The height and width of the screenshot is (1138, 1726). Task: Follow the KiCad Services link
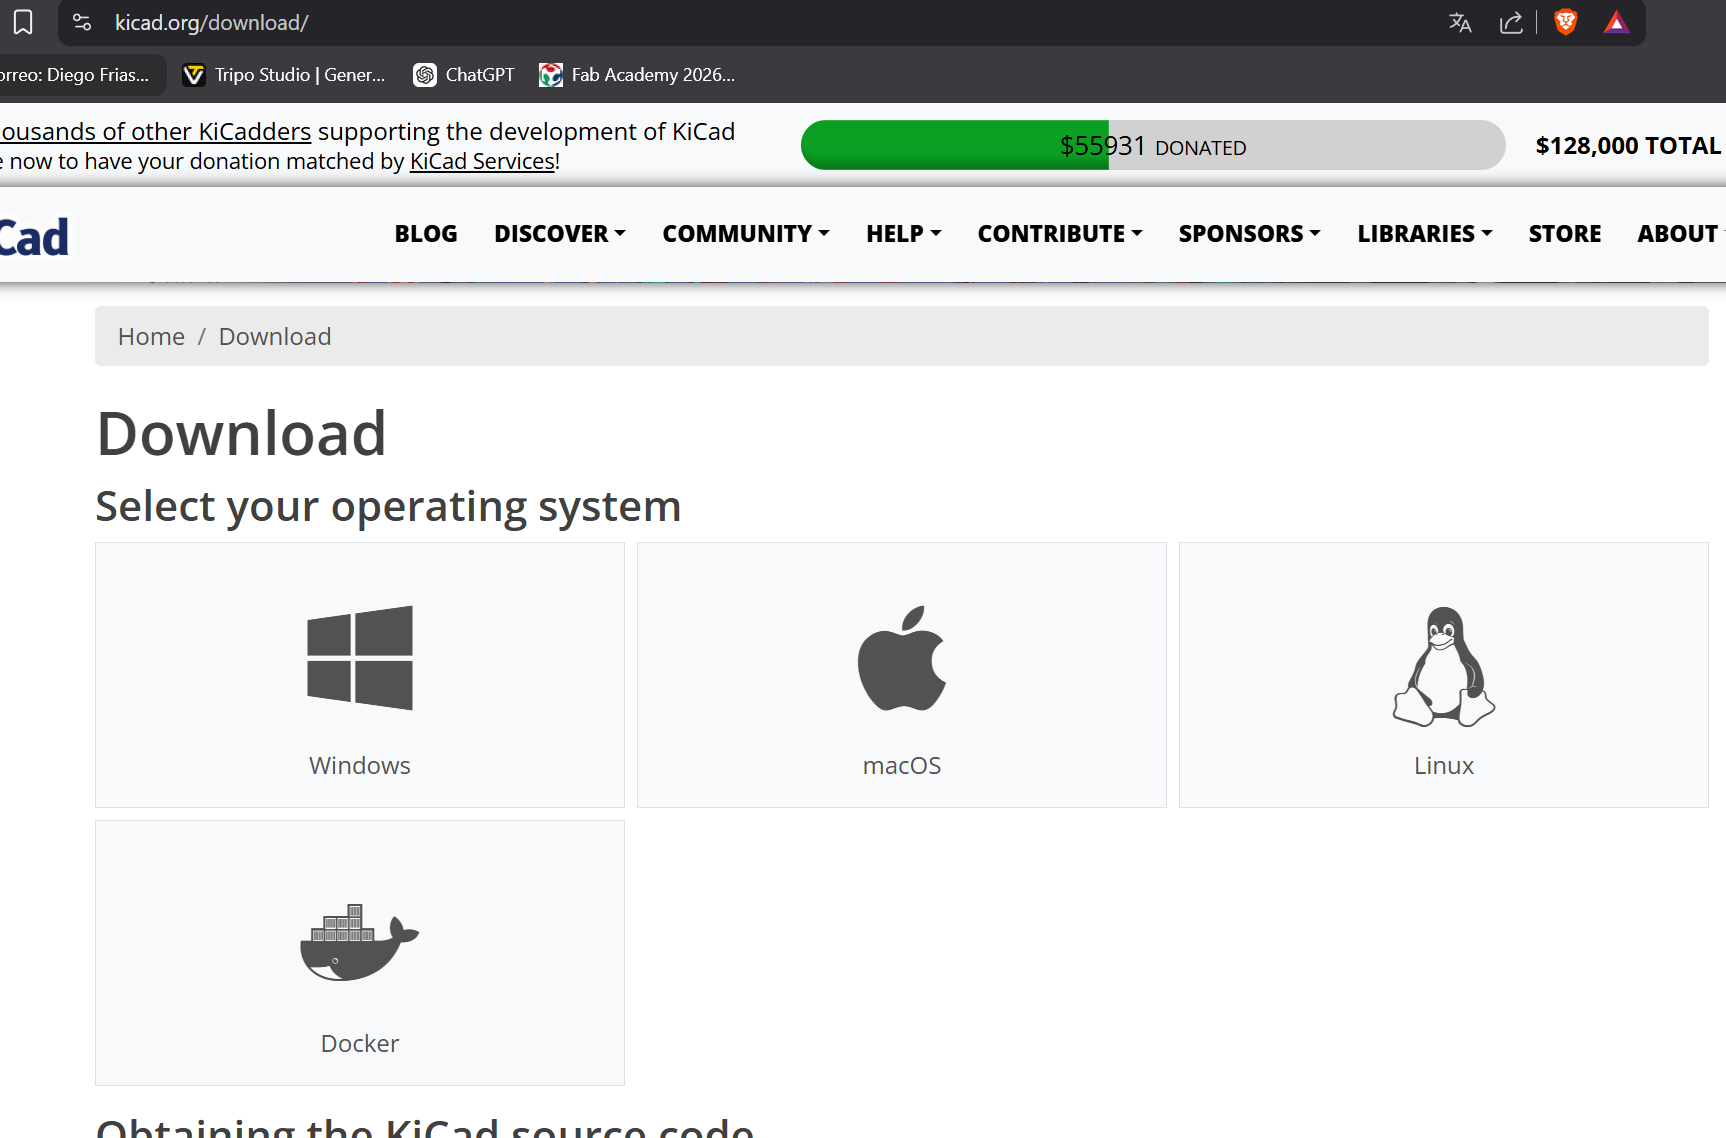pos(482,162)
